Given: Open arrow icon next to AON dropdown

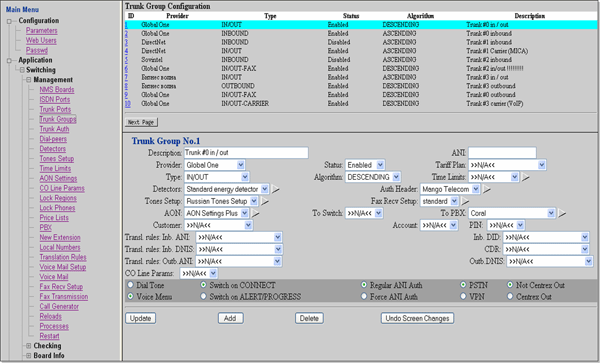Looking at the screenshot, I should (255, 213).
